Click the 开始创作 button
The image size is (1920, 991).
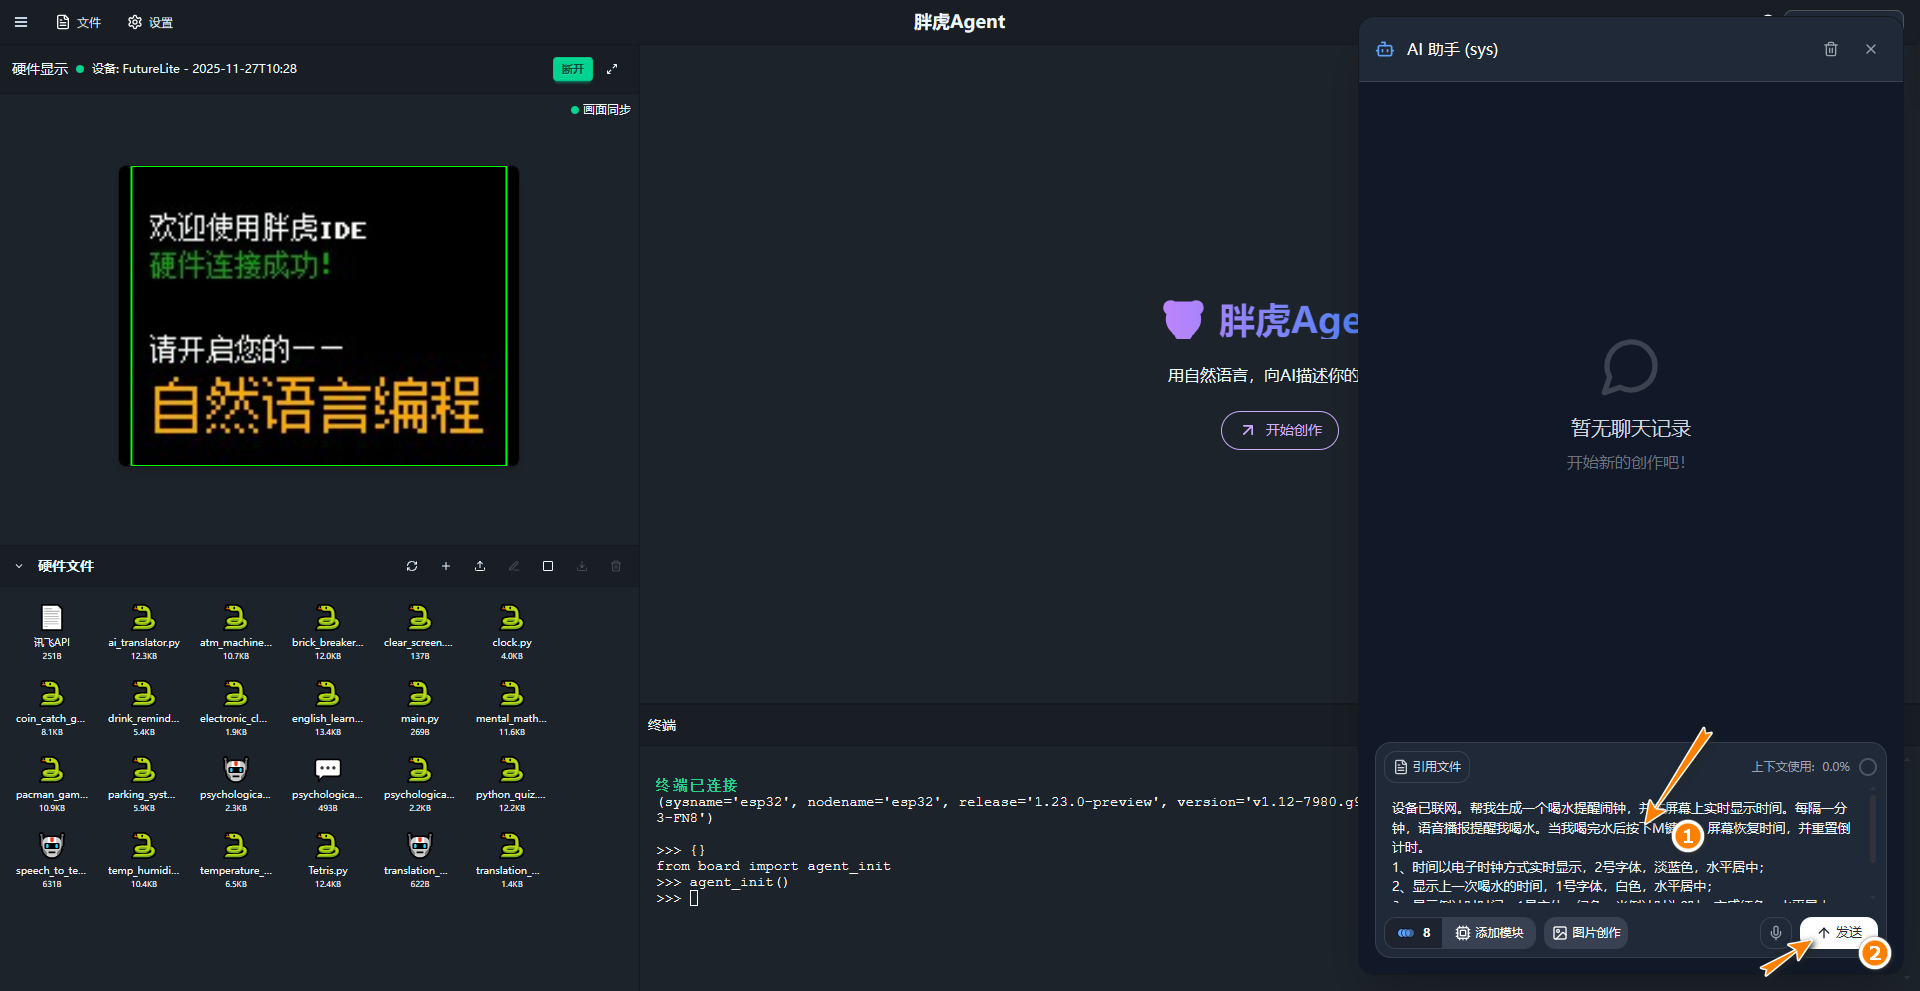click(1279, 430)
